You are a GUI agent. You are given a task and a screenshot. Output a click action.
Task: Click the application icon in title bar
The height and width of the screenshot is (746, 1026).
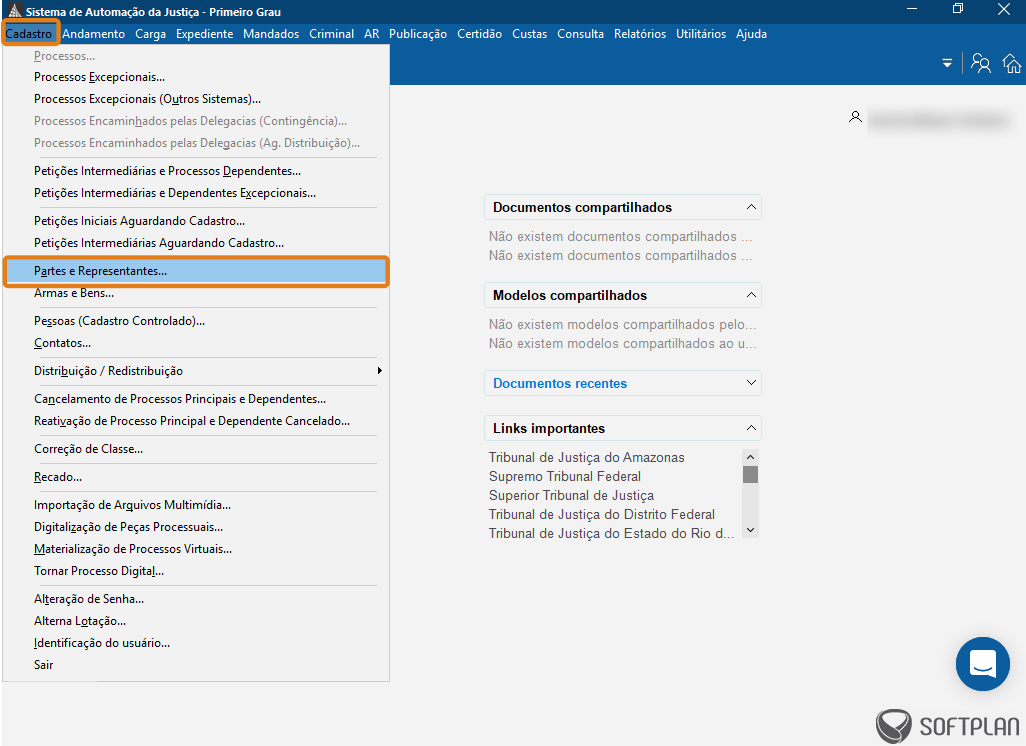(13, 11)
